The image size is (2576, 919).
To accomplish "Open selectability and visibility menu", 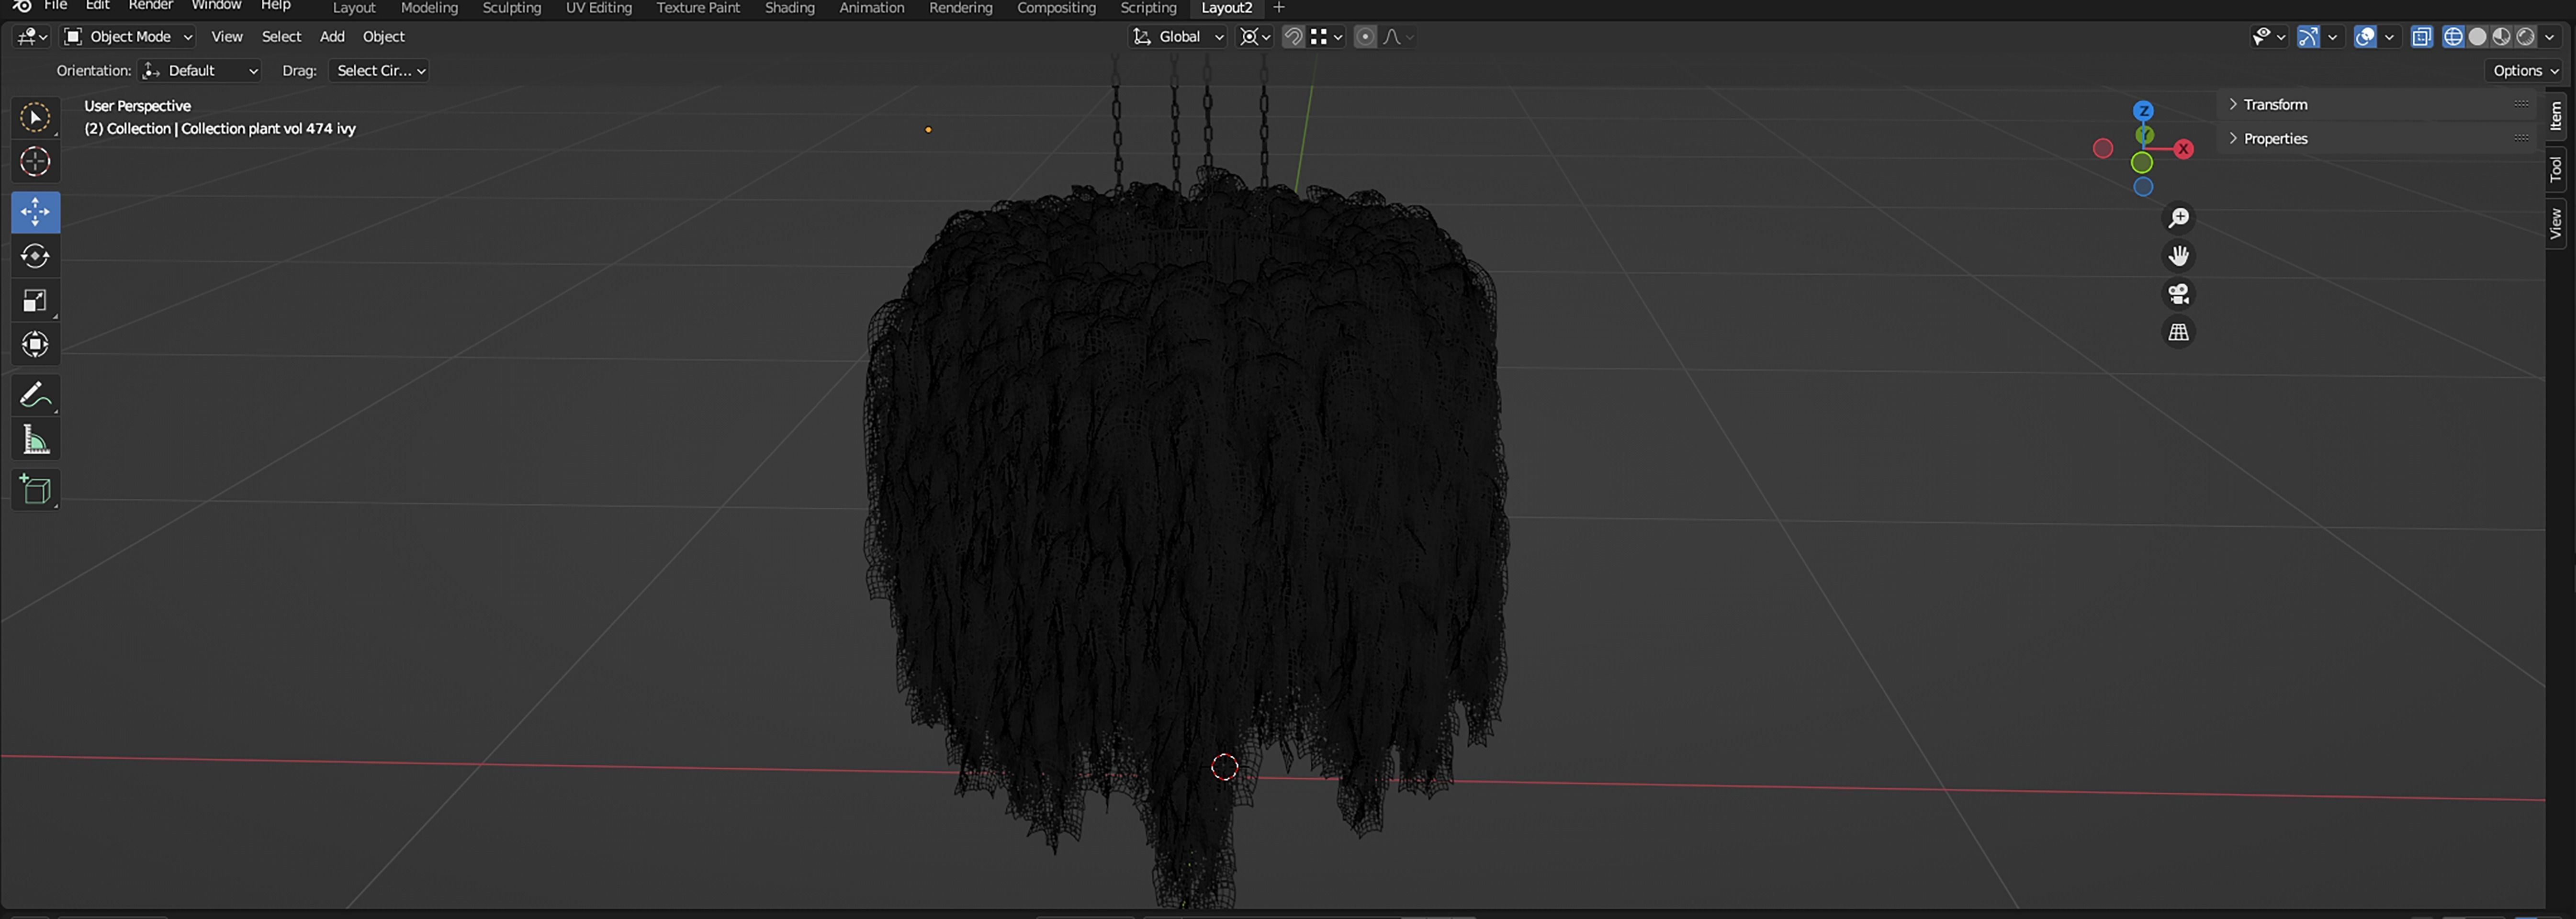I will pos(2268,37).
